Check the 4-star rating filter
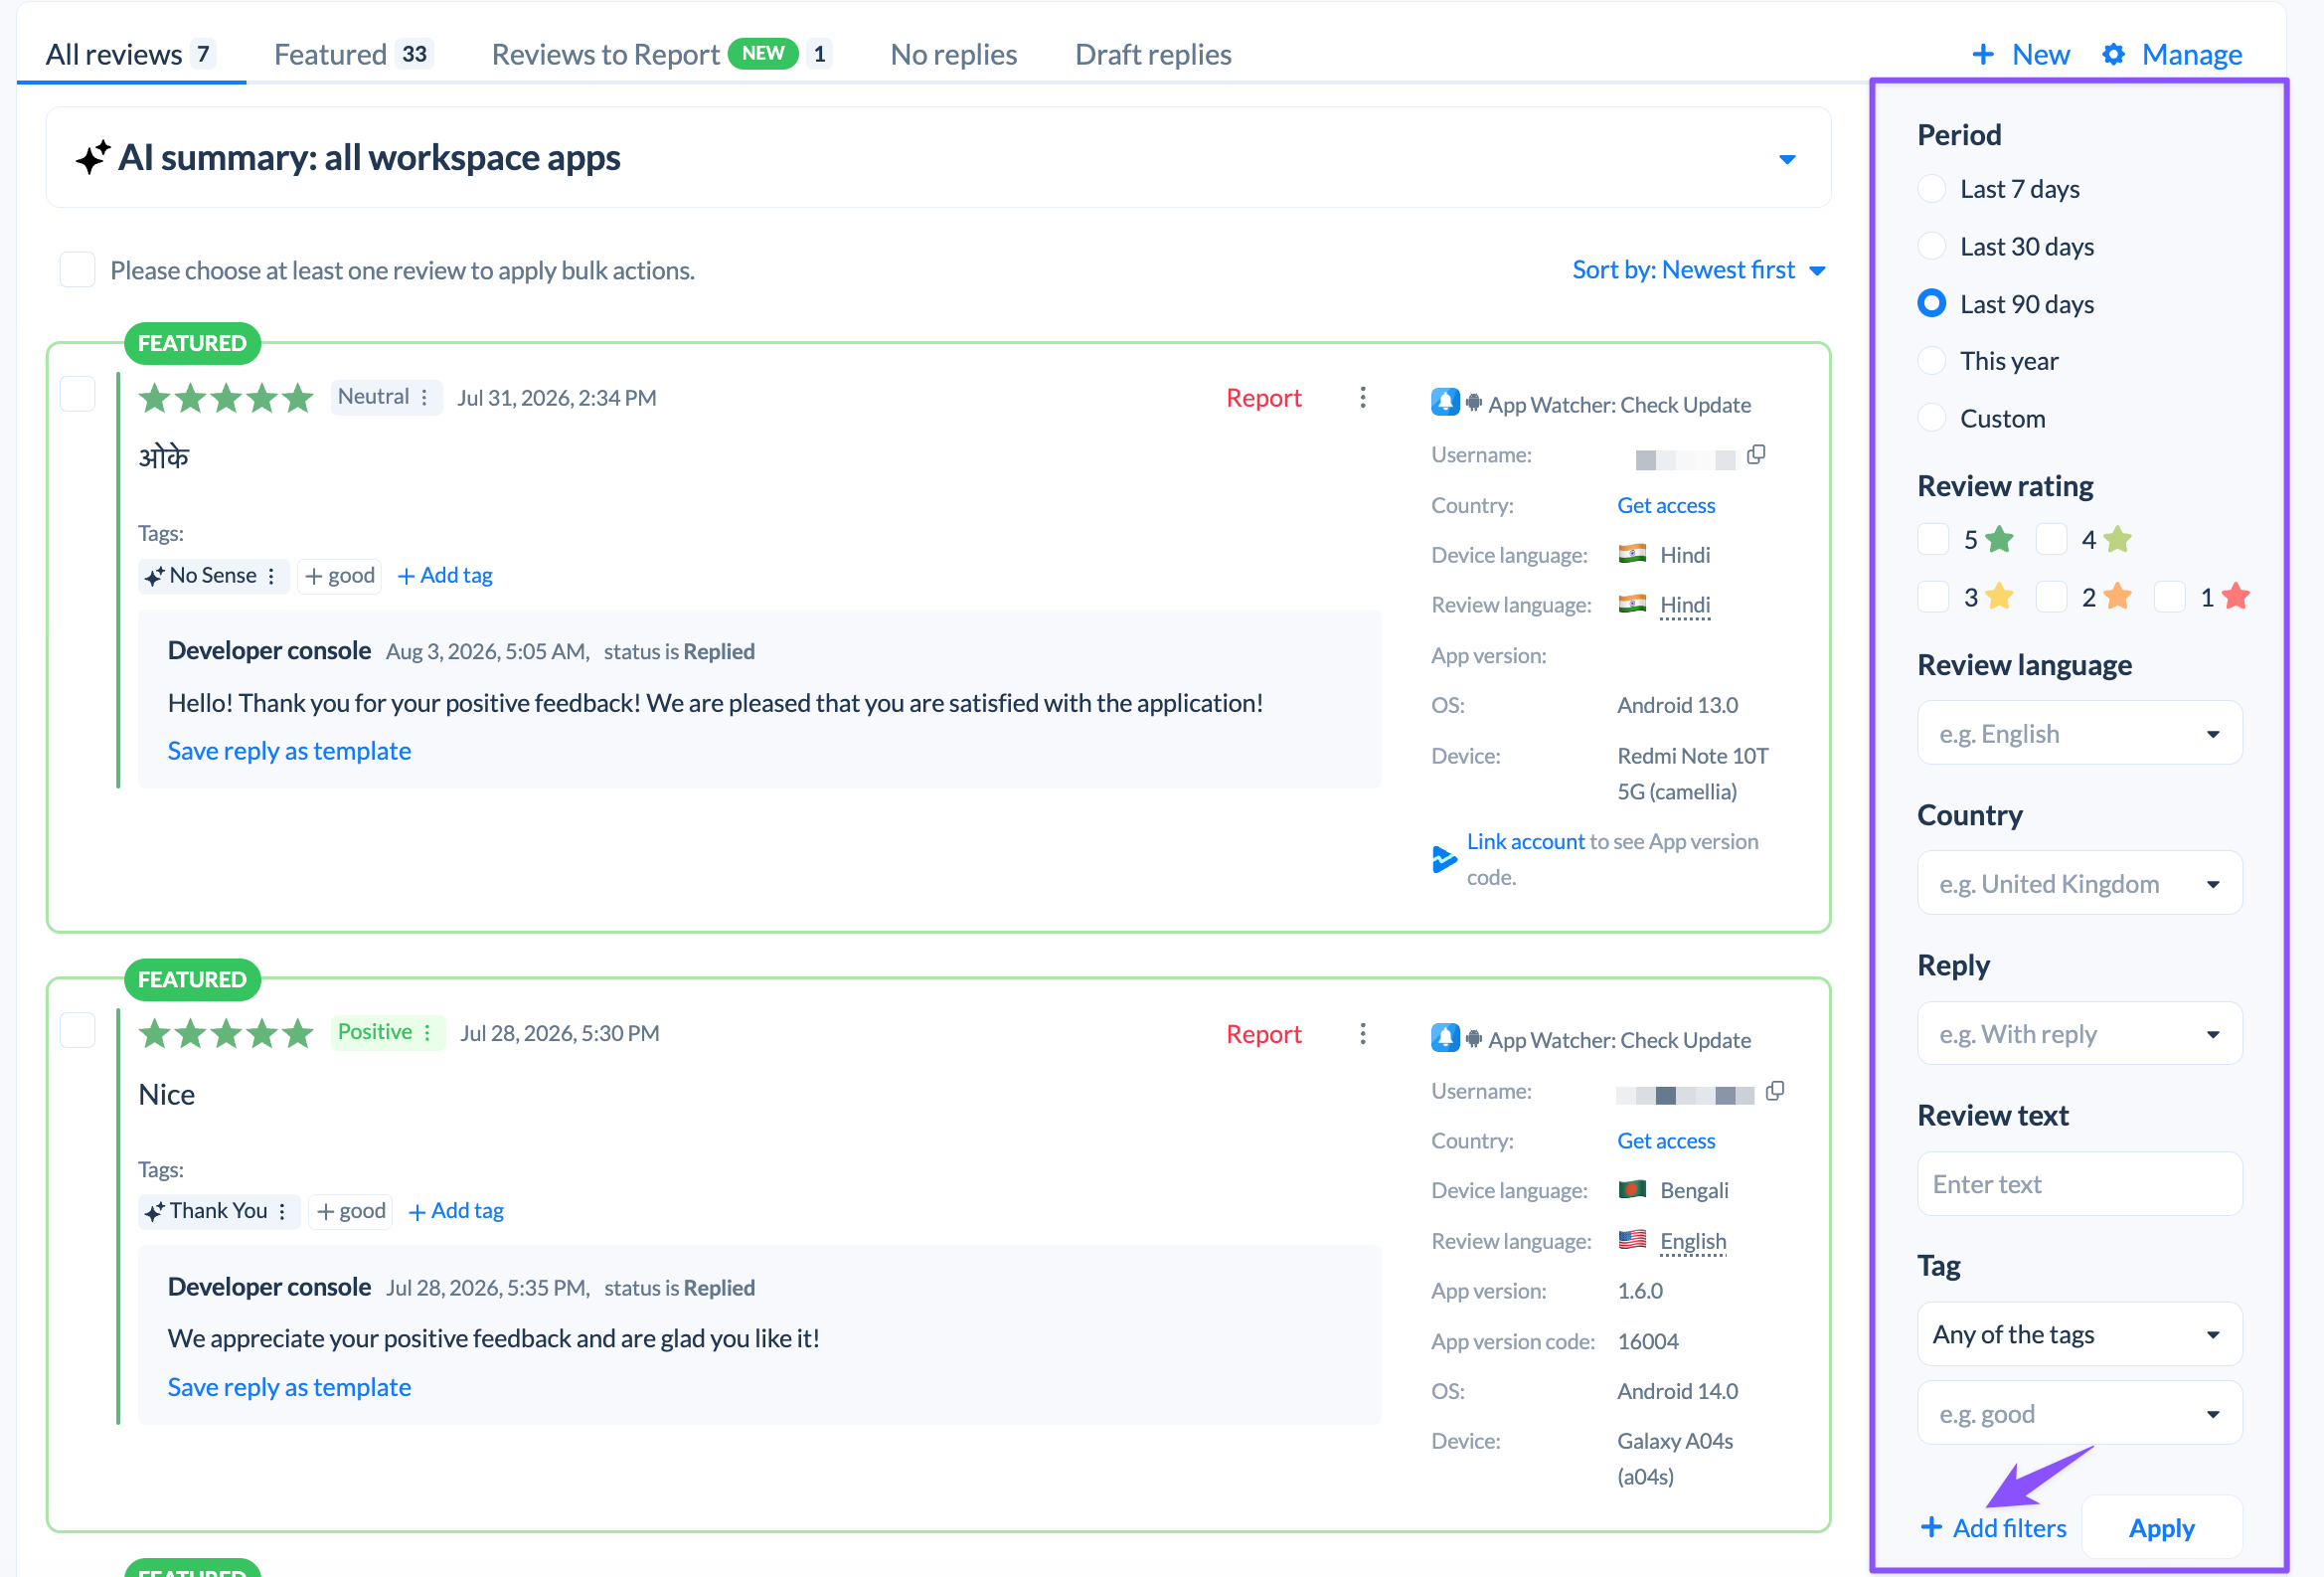This screenshot has height=1577, width=2324. click(2051, 540)
